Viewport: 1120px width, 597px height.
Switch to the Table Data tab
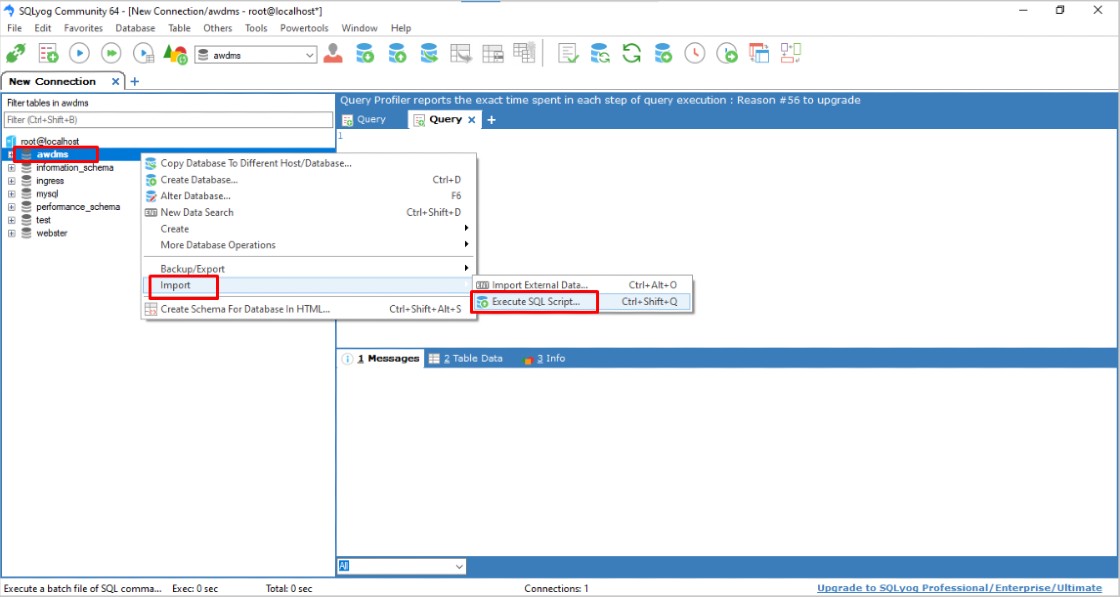tap(466, 358)
